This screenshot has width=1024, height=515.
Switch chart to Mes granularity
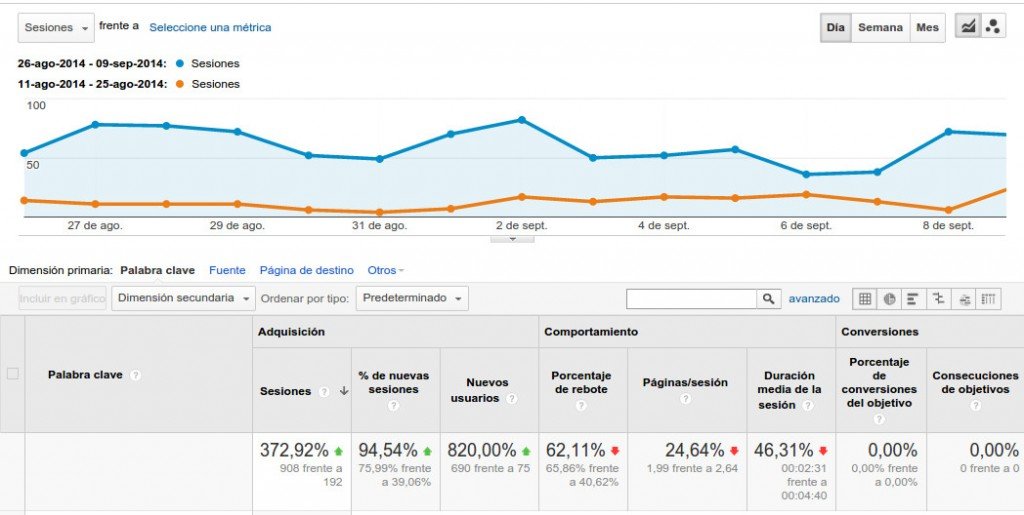[927, 27]
